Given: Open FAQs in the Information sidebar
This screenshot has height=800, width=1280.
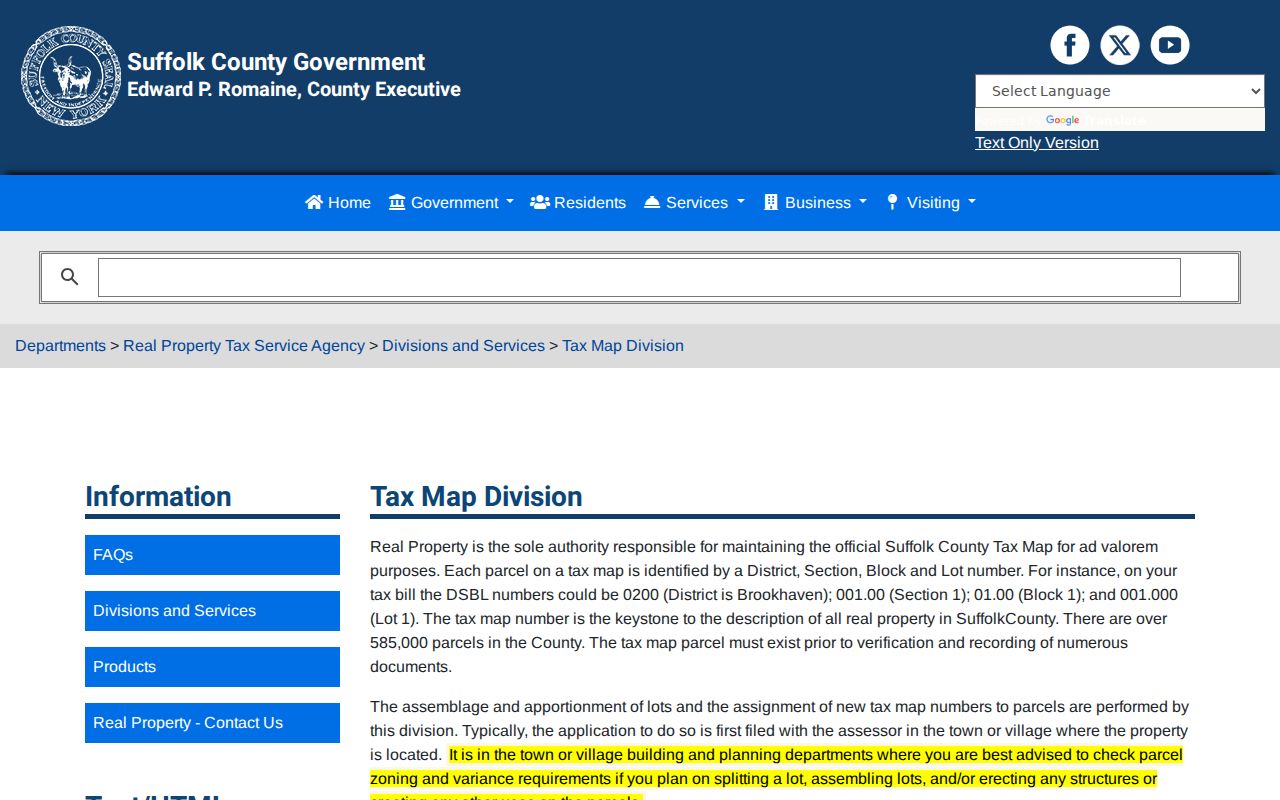Looking at the screenshot, I should pyautogui.click(x=212, y=555).
